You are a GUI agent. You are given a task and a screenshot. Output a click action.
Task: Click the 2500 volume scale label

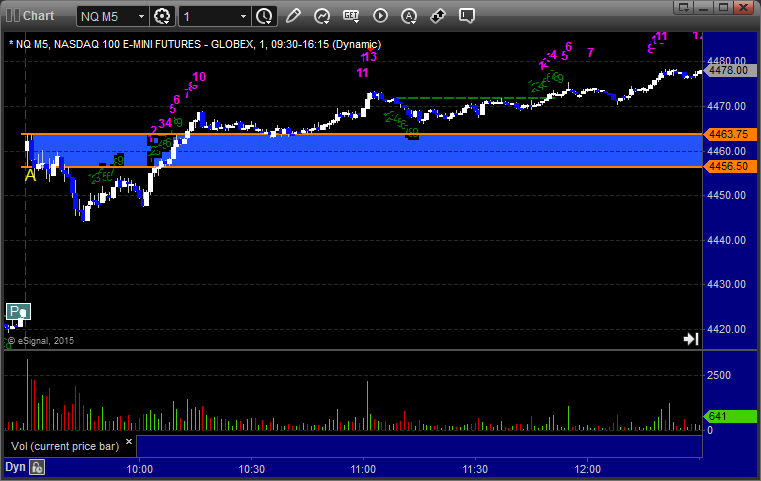click(719, 375)
